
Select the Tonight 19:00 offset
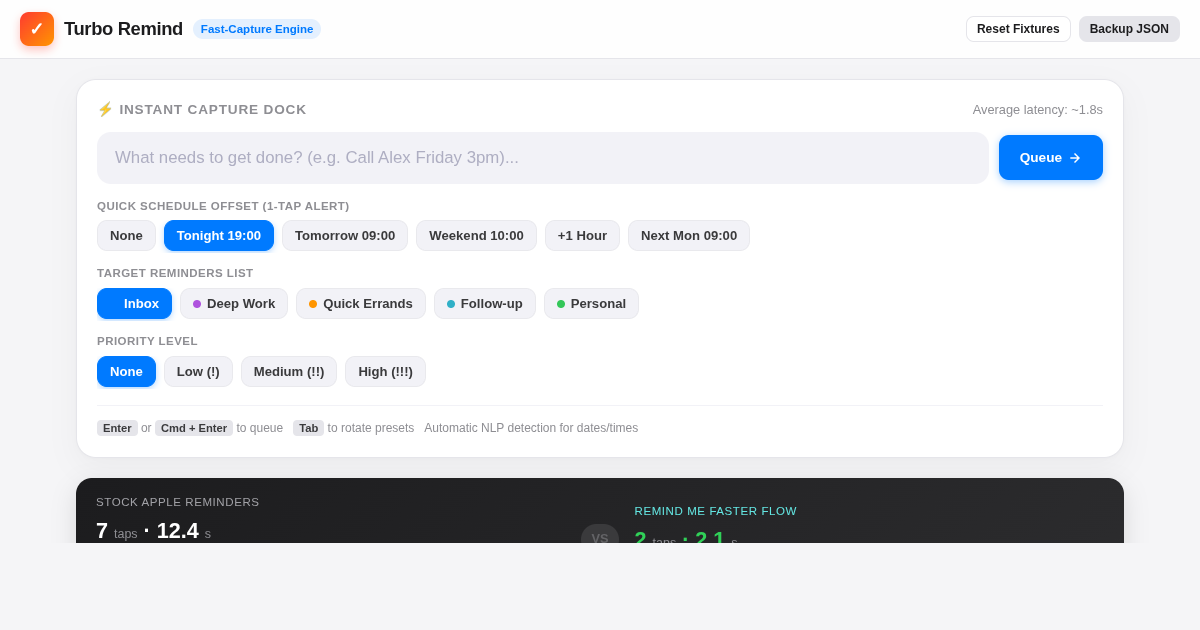[219, 236]
